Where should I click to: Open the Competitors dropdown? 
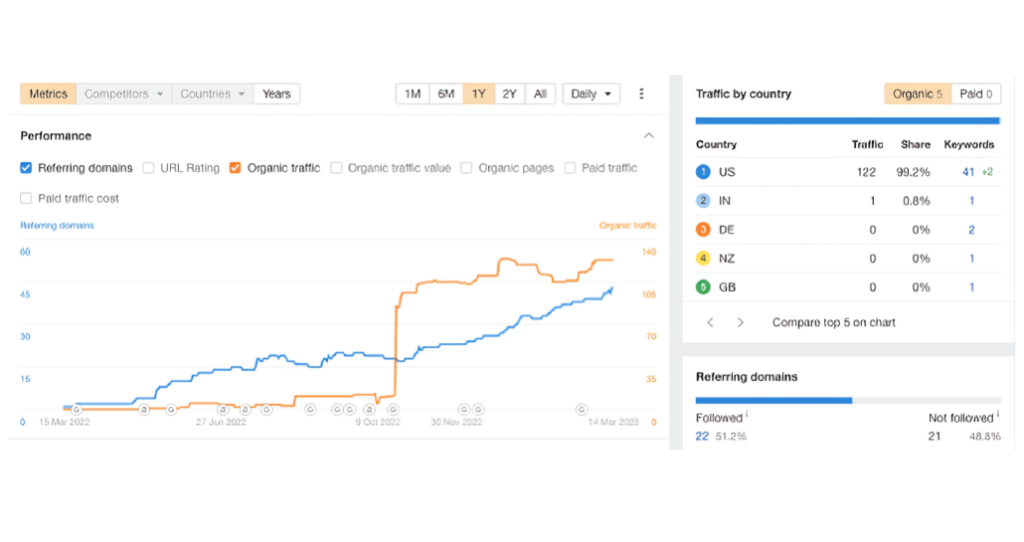(x=123, y=94)
